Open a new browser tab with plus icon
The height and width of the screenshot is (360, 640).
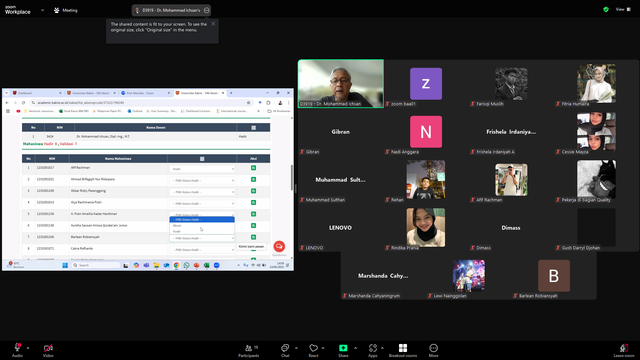point(231,93)
